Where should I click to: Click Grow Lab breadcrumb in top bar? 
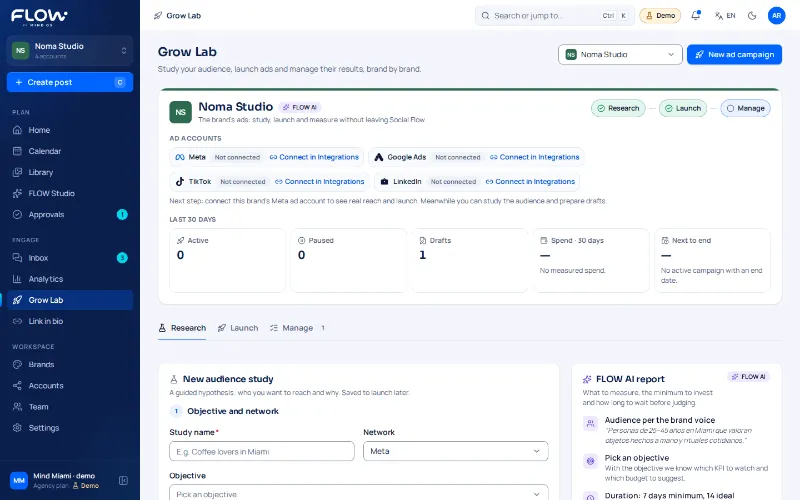point(177,16)
